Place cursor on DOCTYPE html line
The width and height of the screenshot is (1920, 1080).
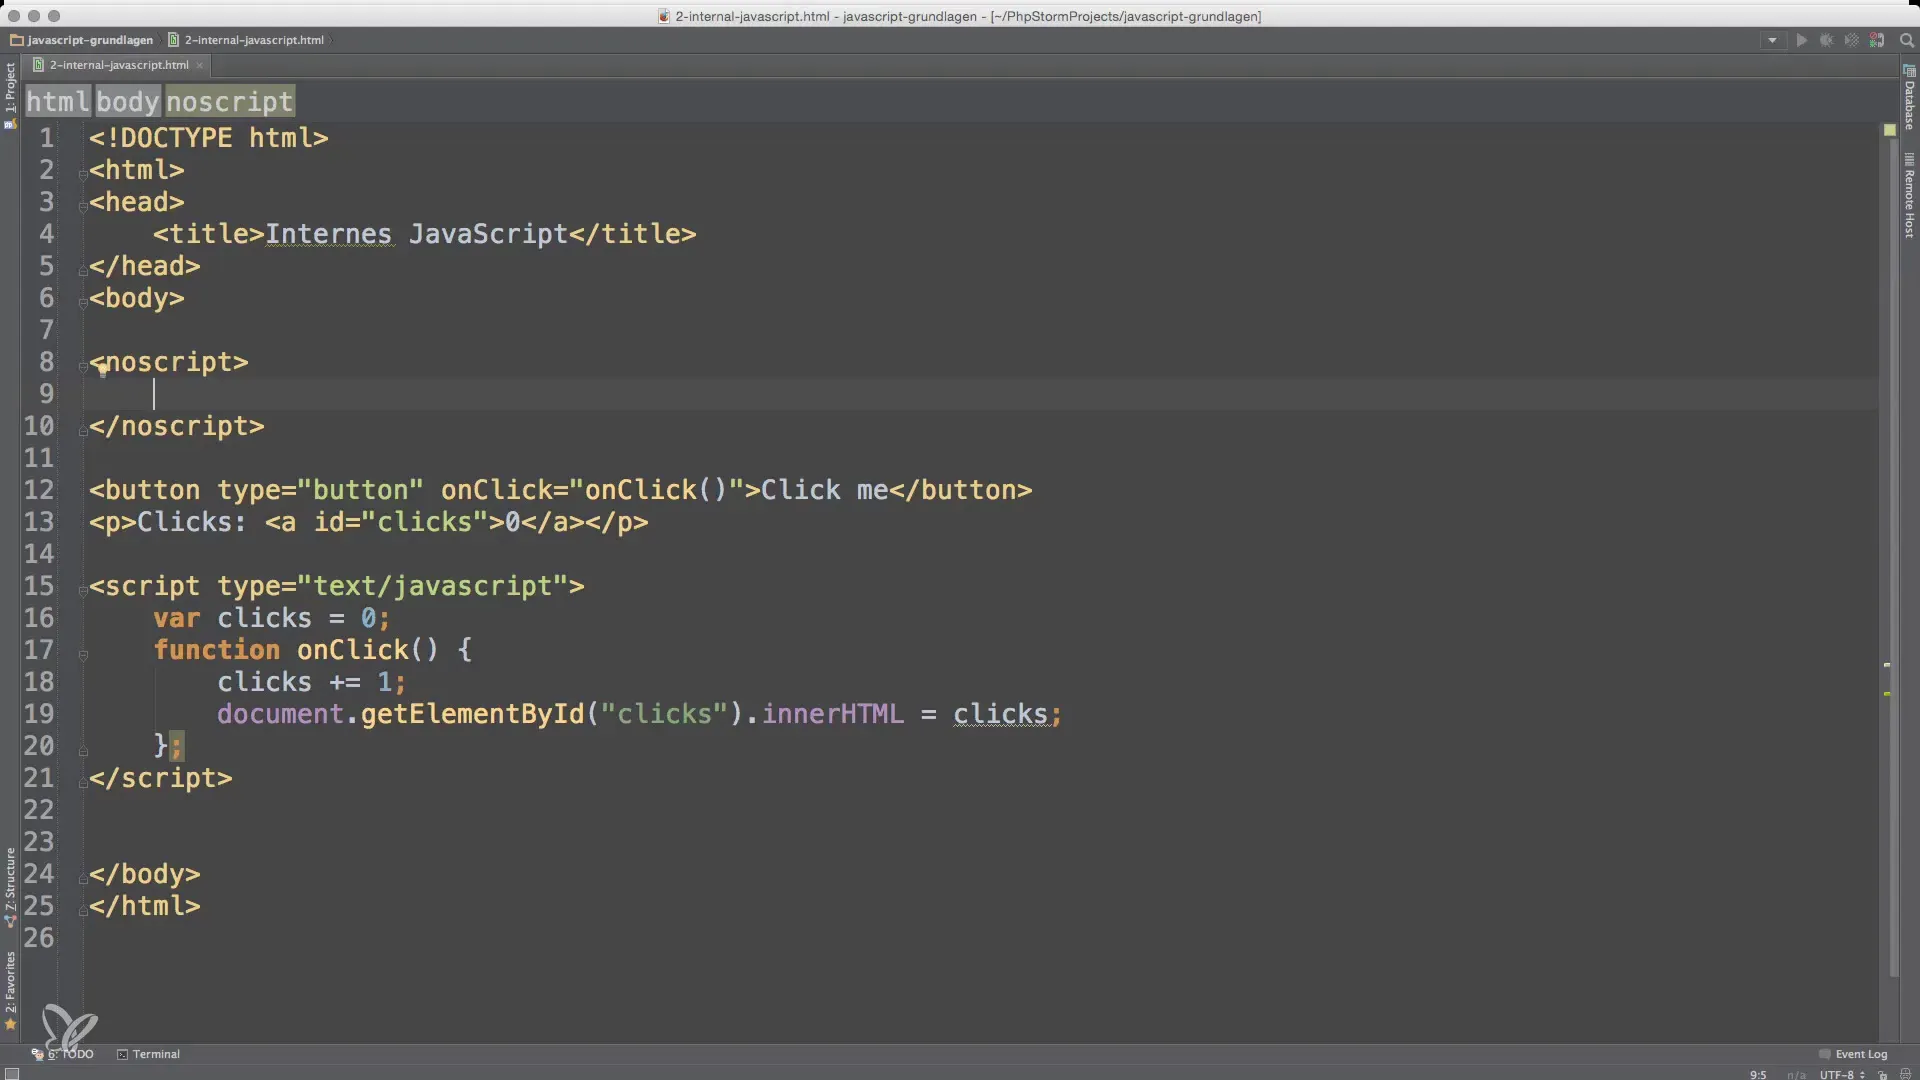coord(208,138)
